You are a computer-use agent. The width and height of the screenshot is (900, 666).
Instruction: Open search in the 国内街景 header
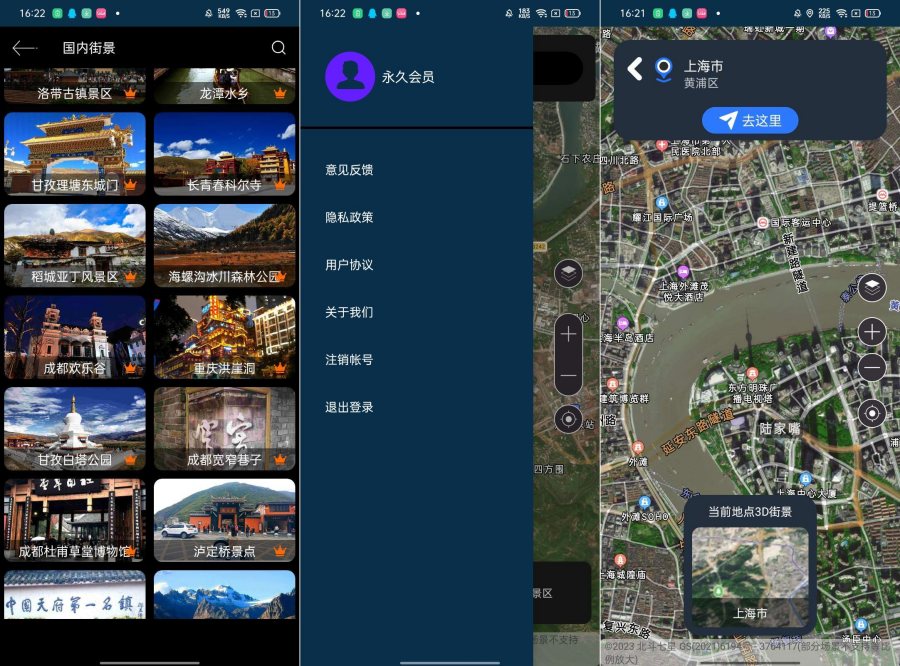pos(278,48)
